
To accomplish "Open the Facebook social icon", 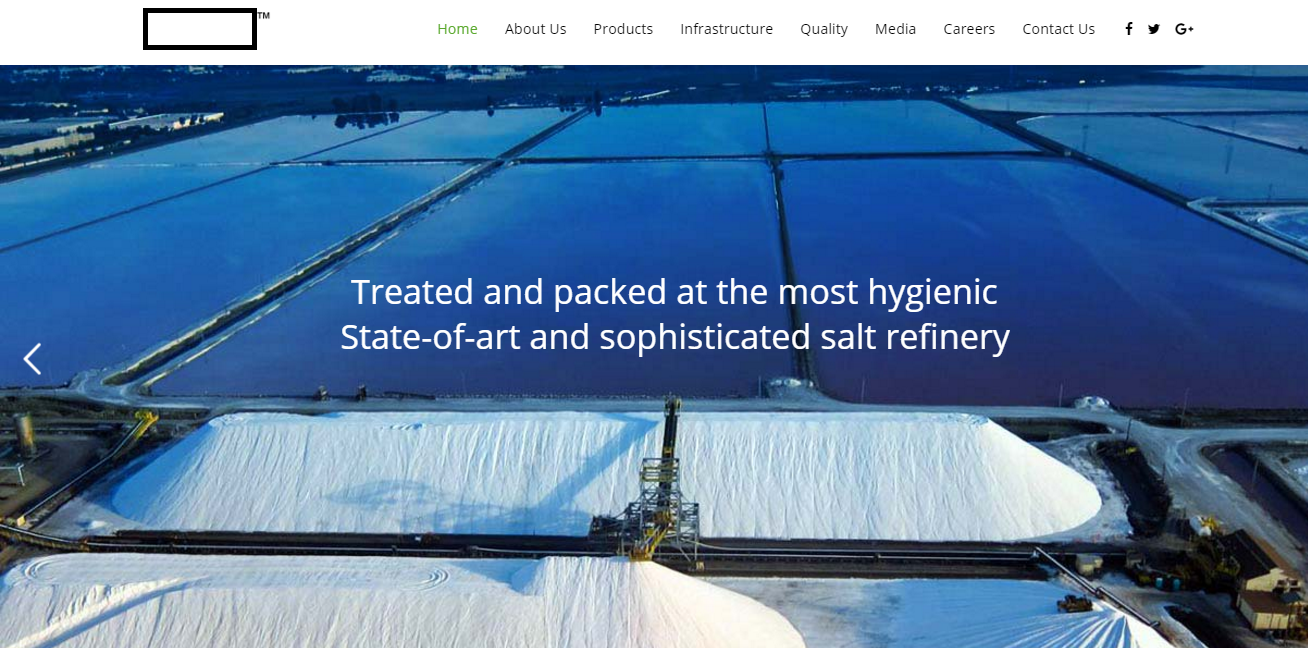I will (x=1129, y=29).
